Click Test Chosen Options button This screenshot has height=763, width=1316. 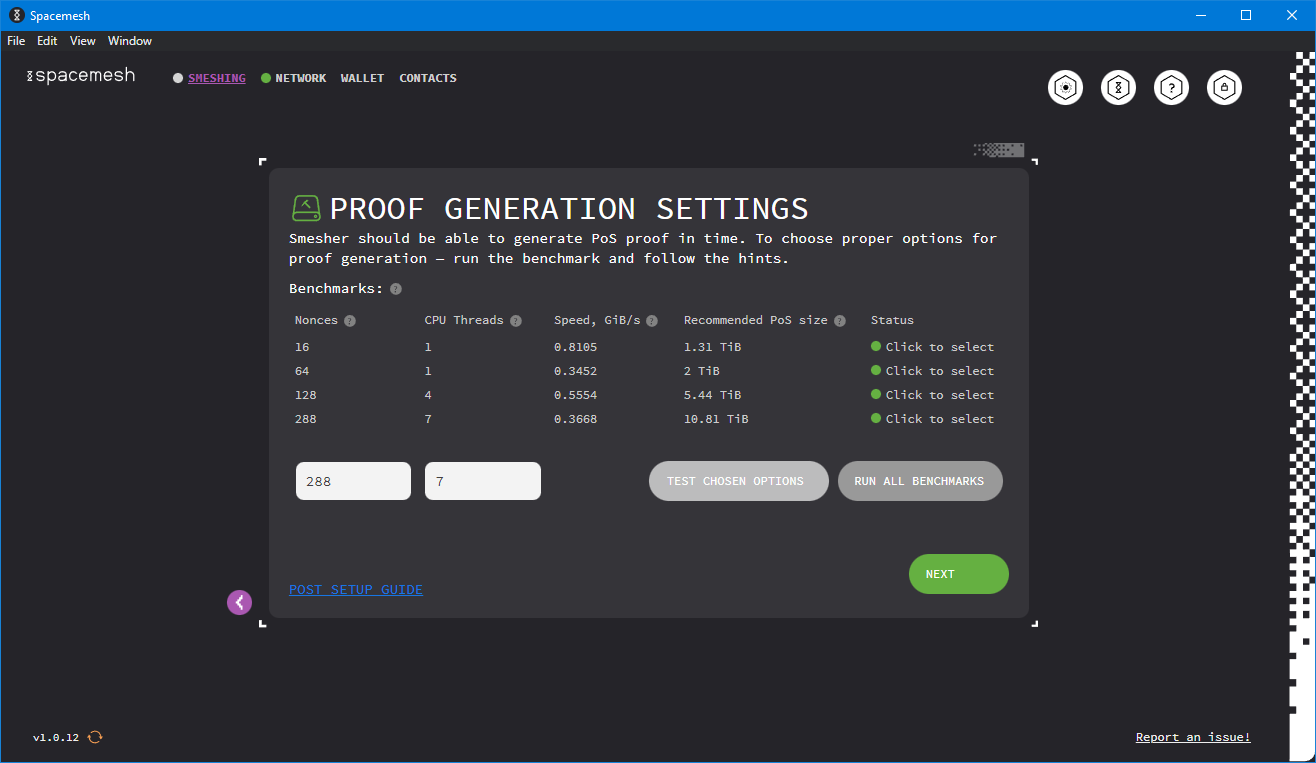pyautogui.click(x=739, y=481)
